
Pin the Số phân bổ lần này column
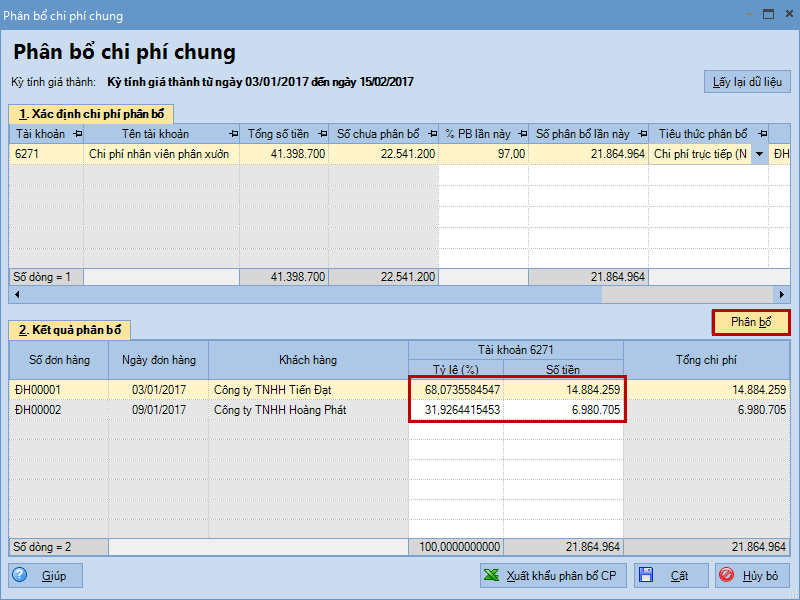coord(642,134)
